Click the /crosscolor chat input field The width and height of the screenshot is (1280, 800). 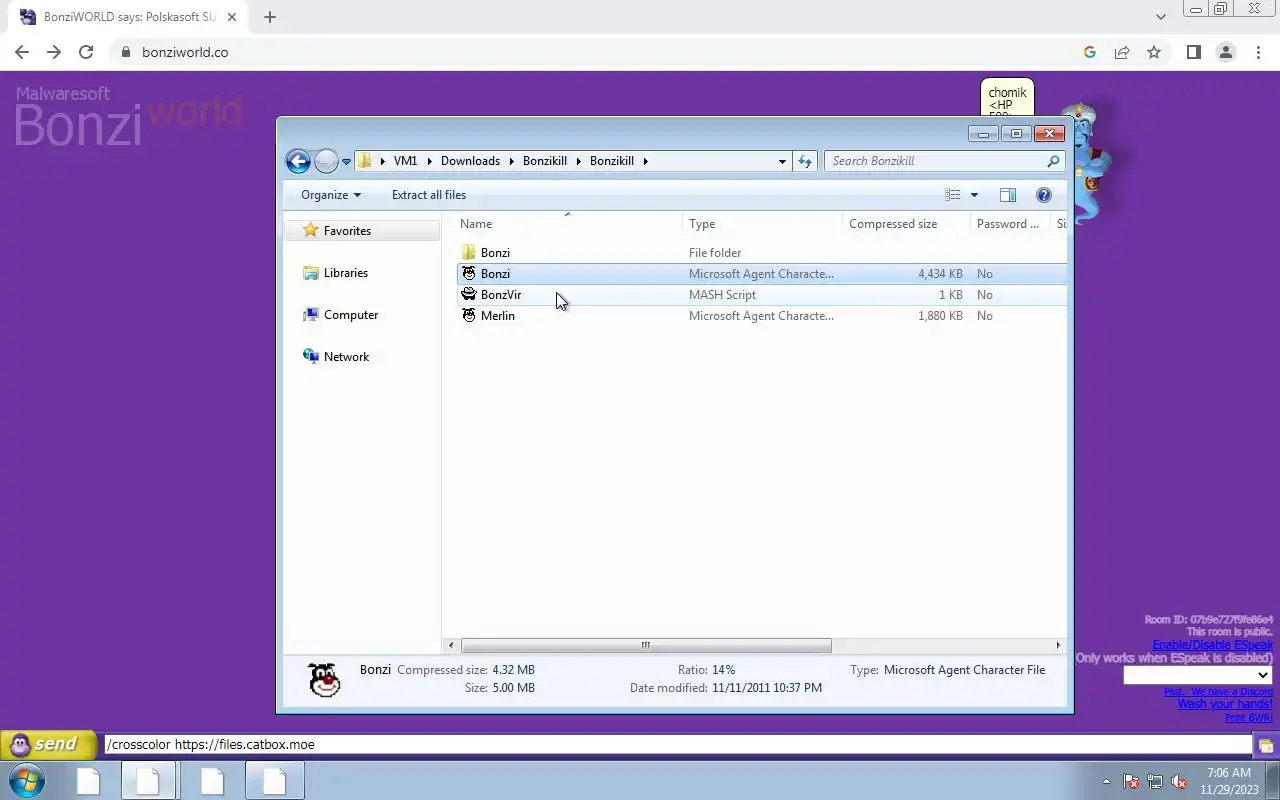click(678, 745)
